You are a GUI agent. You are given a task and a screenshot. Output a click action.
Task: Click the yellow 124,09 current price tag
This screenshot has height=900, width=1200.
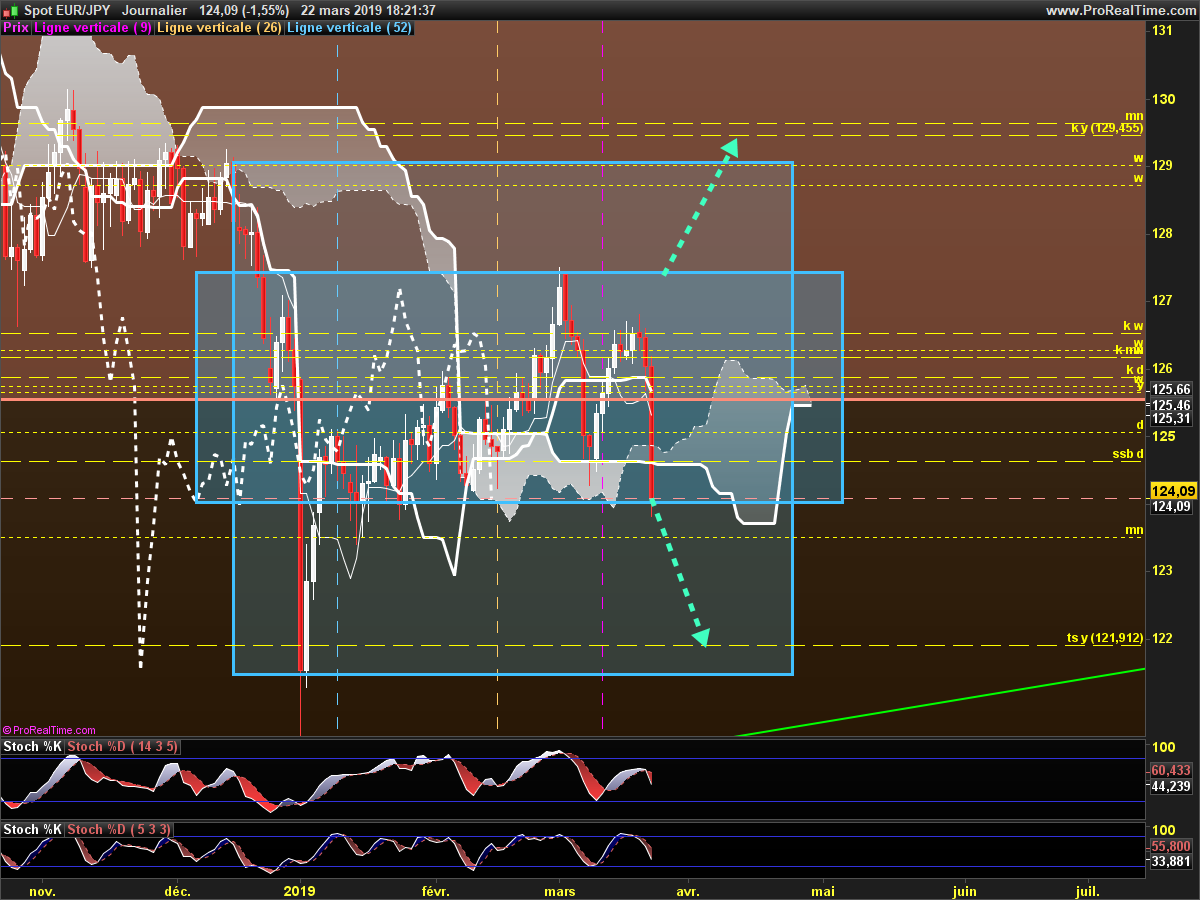pos(1173,491)
